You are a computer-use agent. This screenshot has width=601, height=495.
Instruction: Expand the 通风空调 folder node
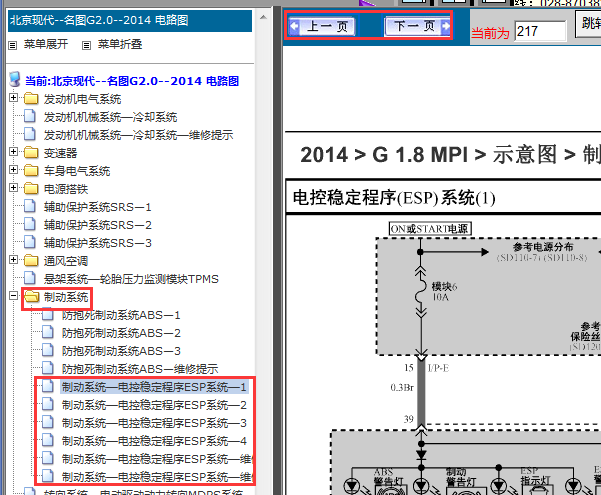13,260
